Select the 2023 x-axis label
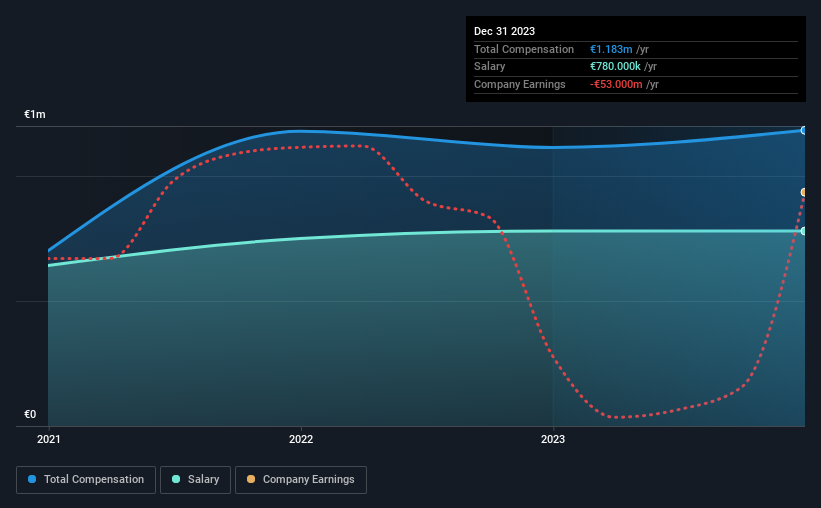Viewport: 821px width, 508px height. (553, 439)
